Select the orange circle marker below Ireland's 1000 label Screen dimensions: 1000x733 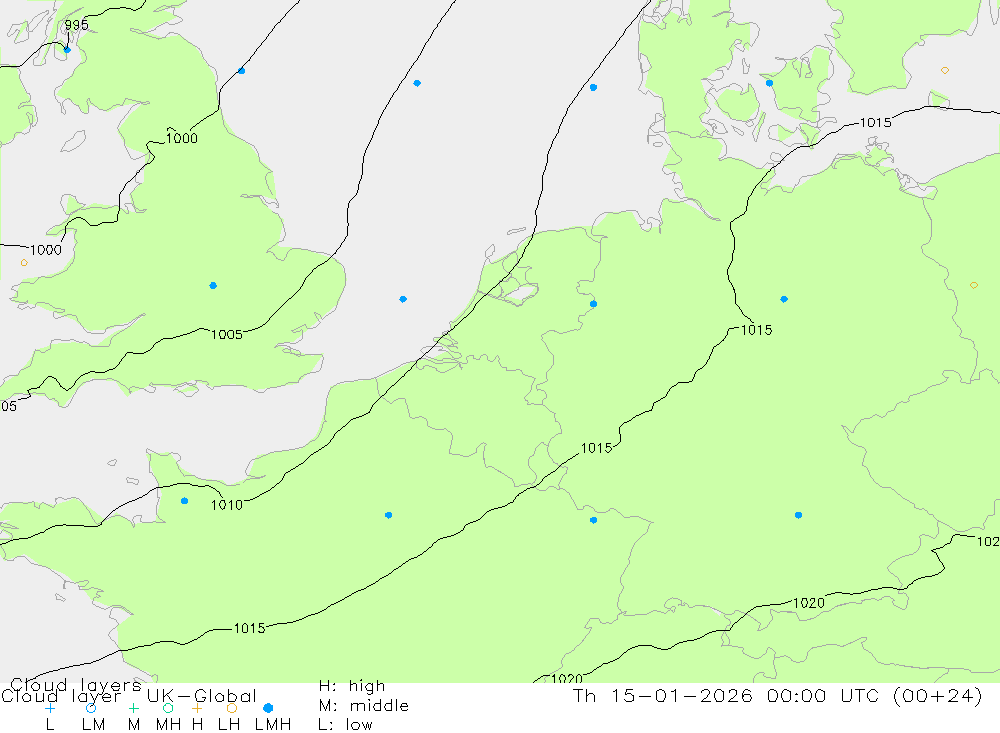click(x=24, y=263)
